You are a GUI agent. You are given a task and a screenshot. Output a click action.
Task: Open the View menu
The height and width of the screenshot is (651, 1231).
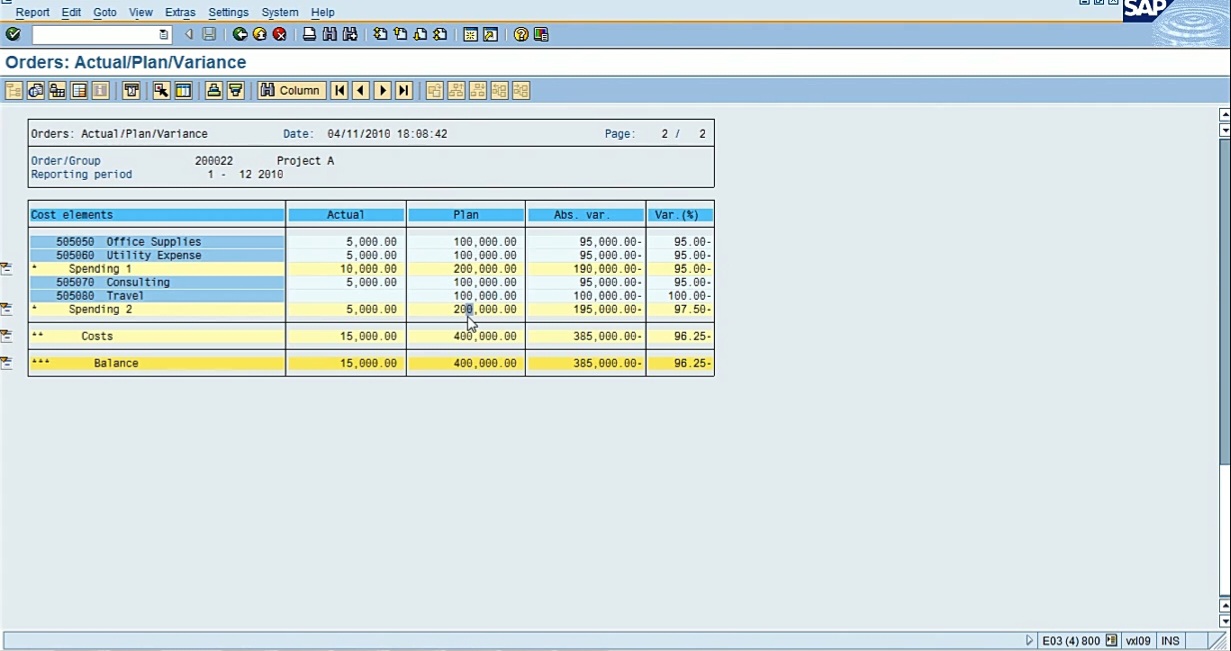pyautogui.click(x=140, y=12)
